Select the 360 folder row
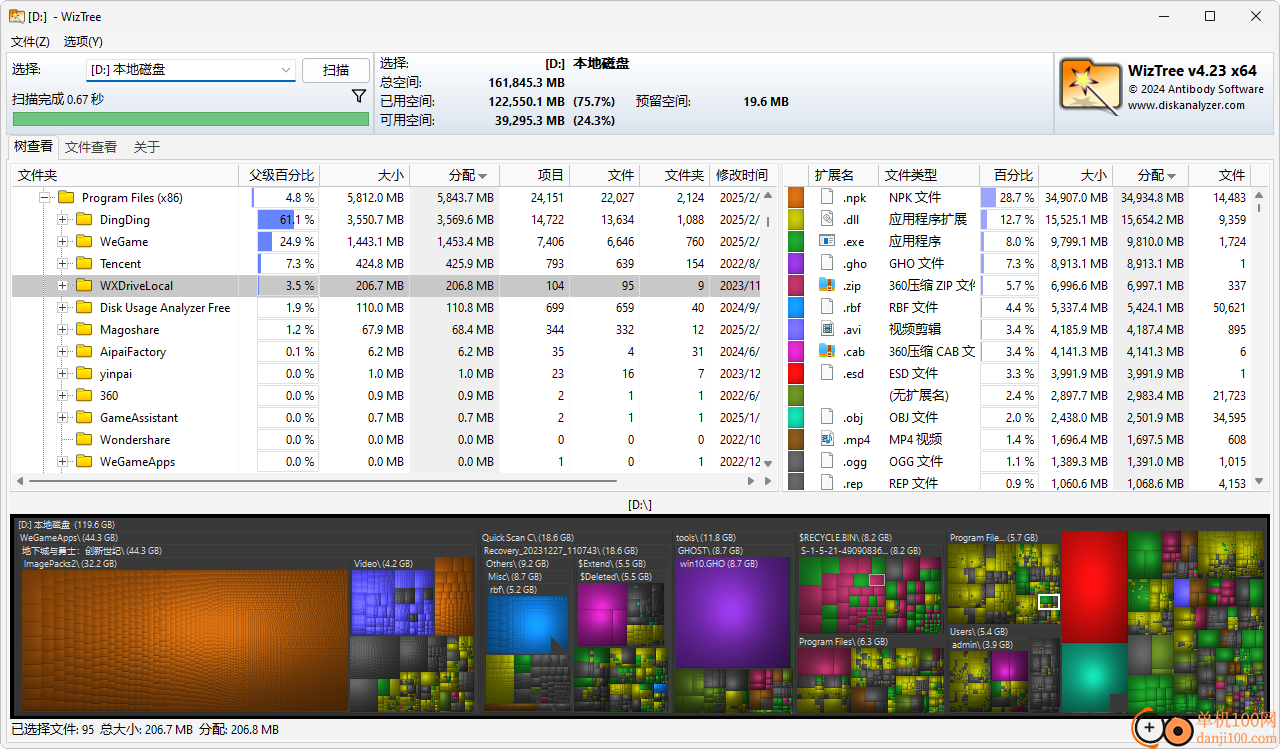Screen dimensions: 1280x749 coord(386,396)
